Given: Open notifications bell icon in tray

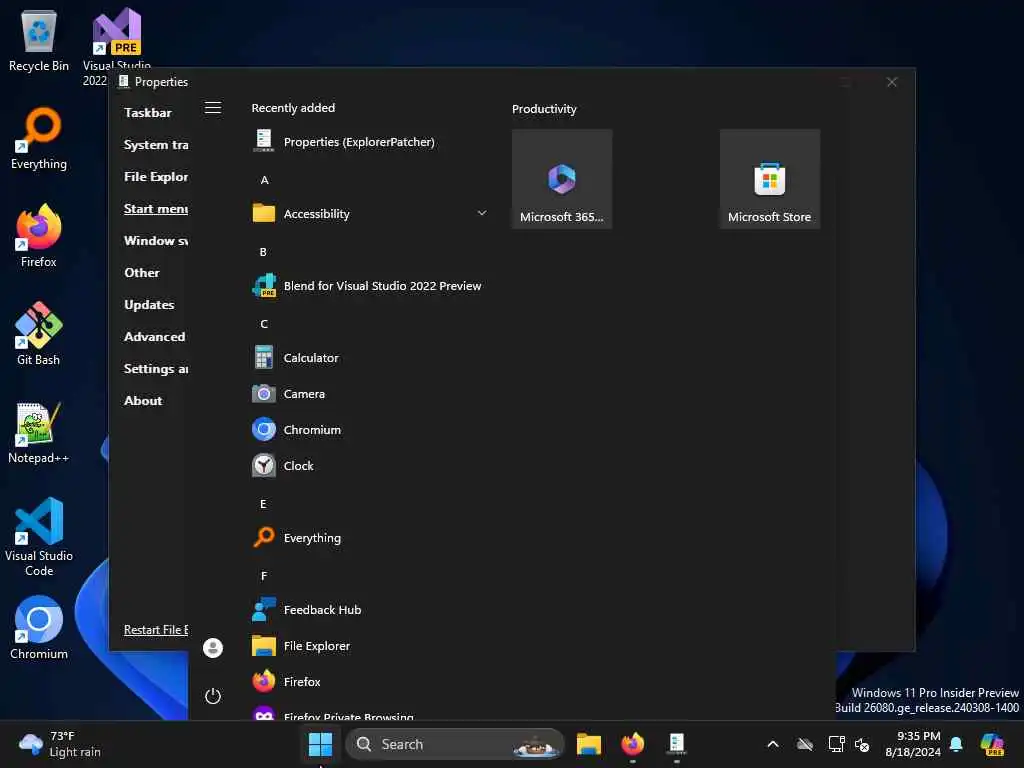Looking at the screenshot, I should coord(956,744).
